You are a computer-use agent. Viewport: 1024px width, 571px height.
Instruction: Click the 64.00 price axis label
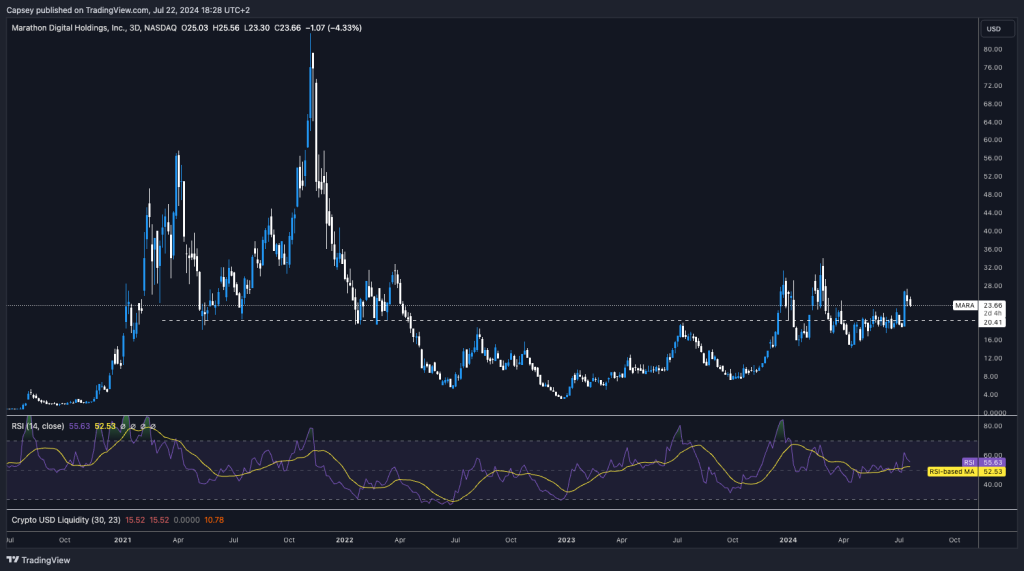pos(993,123)
